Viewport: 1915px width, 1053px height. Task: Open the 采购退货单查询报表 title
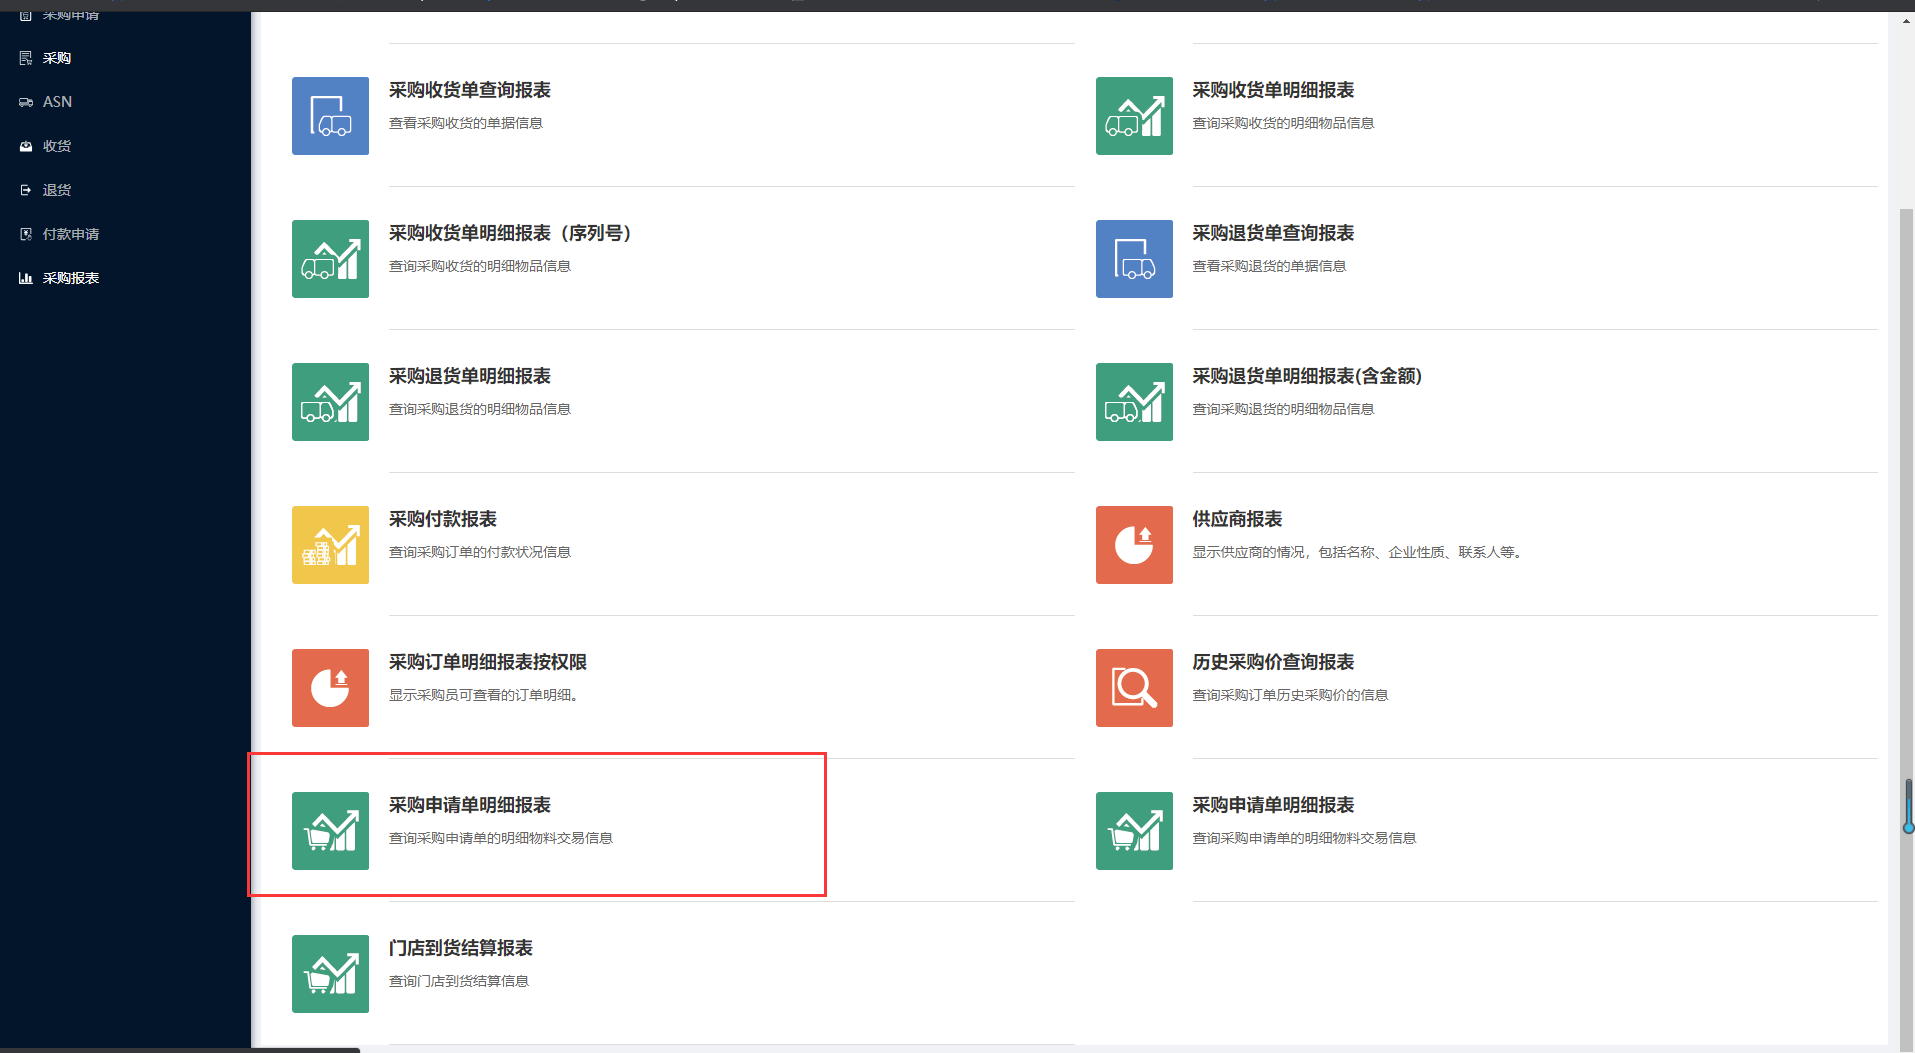pyautogui.click(x=1273, y=233)
